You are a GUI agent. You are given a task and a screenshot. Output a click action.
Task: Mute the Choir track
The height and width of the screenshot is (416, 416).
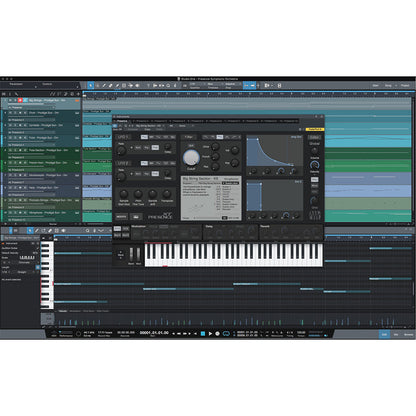(10, 113)
